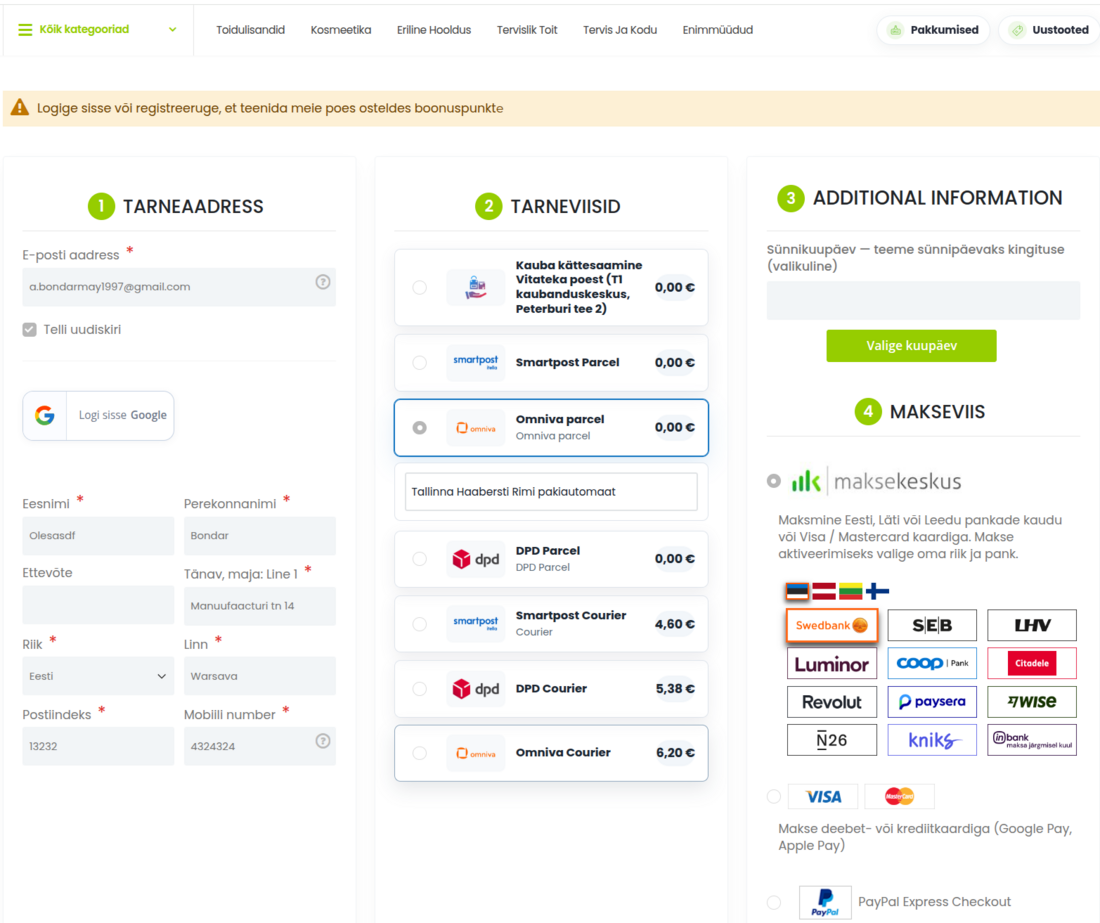Click the Postiindeks input field
The image size is (1100, 923).
pos(98,746)
